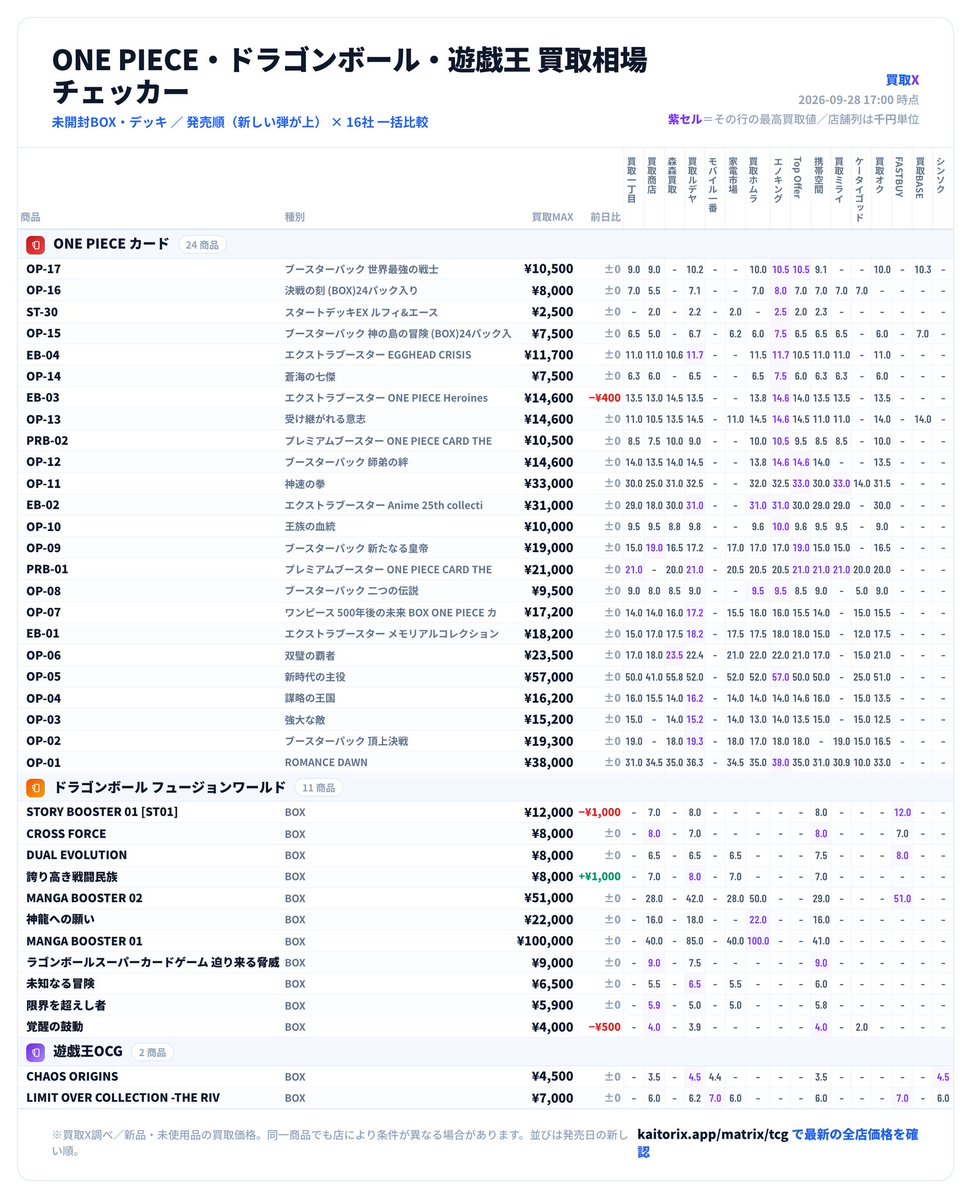The image size is (971, 1199).
Task: Select the 買取一丁目 store column header
Action: [x=632, y=180]
